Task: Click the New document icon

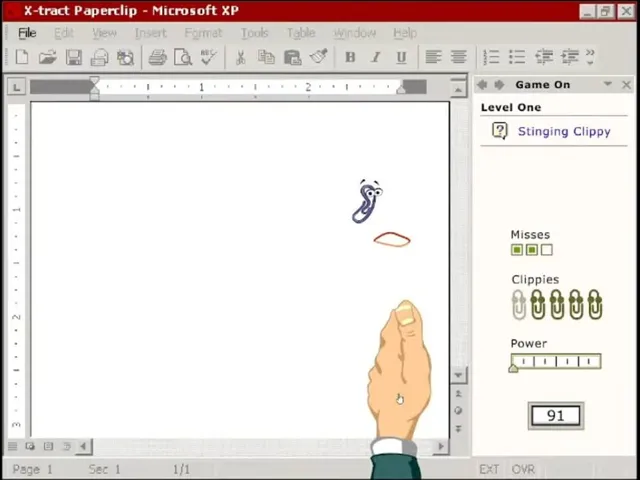Action: 22,57
